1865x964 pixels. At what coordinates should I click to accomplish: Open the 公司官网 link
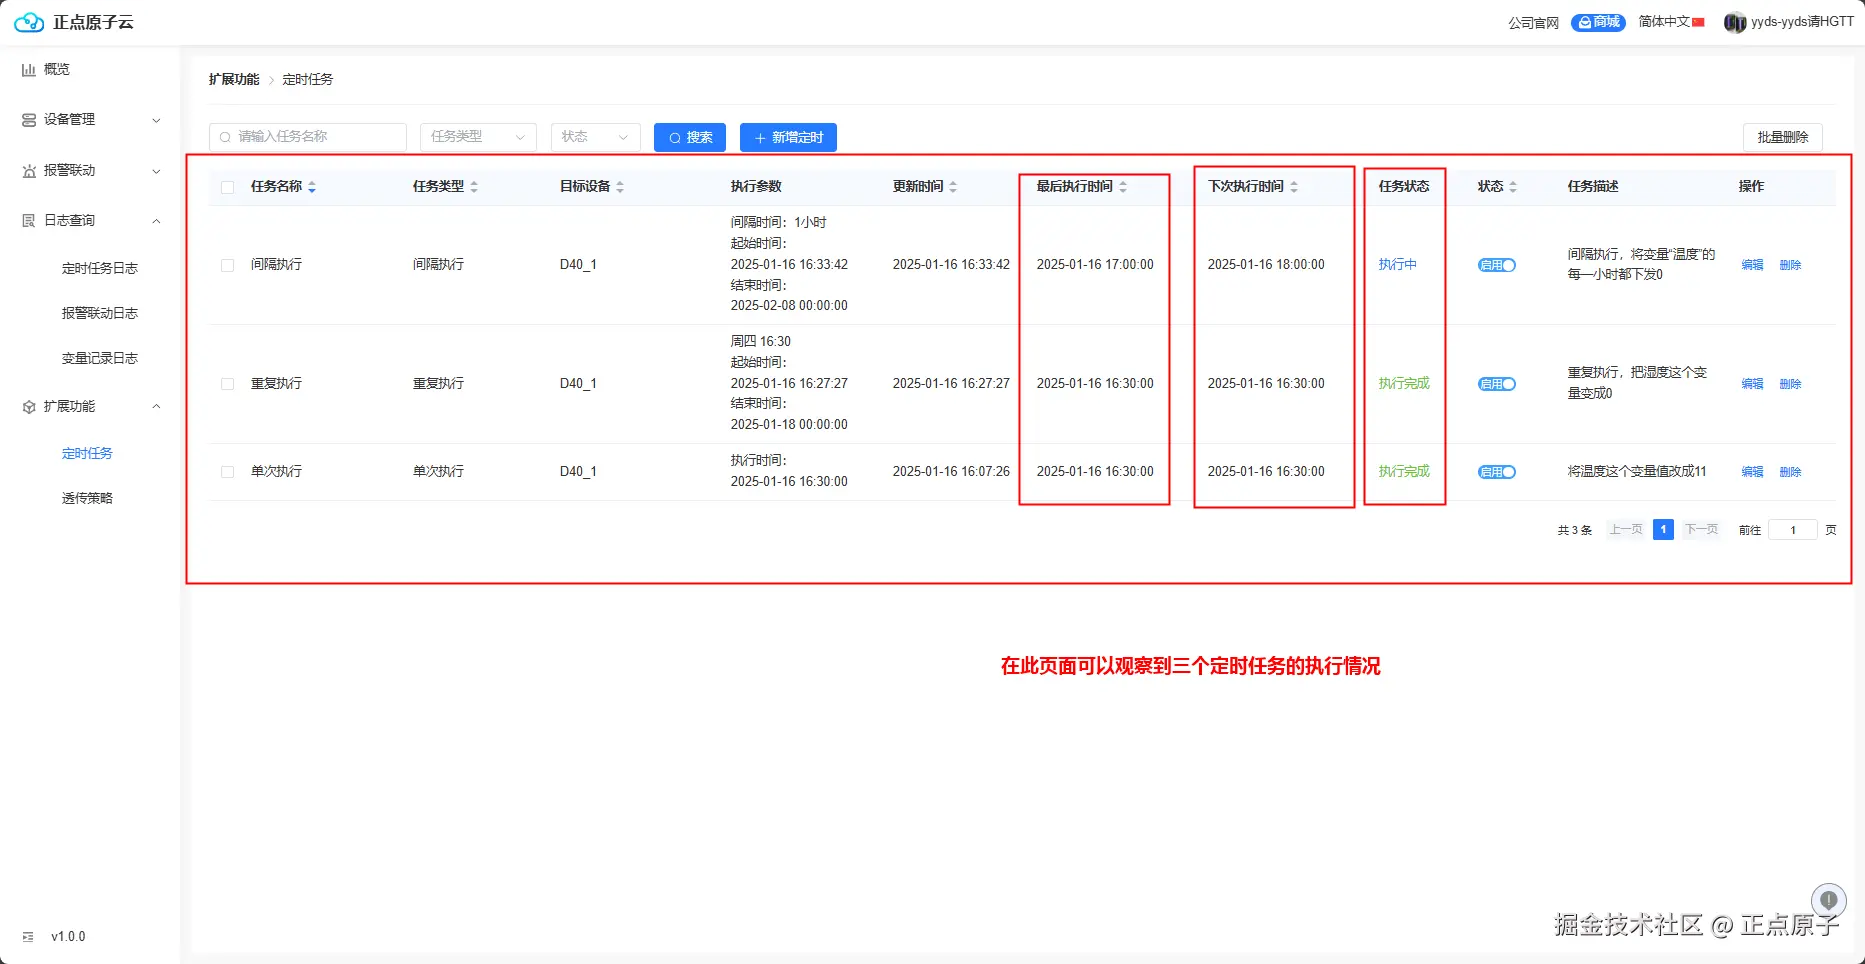(x=1533, y=23)
